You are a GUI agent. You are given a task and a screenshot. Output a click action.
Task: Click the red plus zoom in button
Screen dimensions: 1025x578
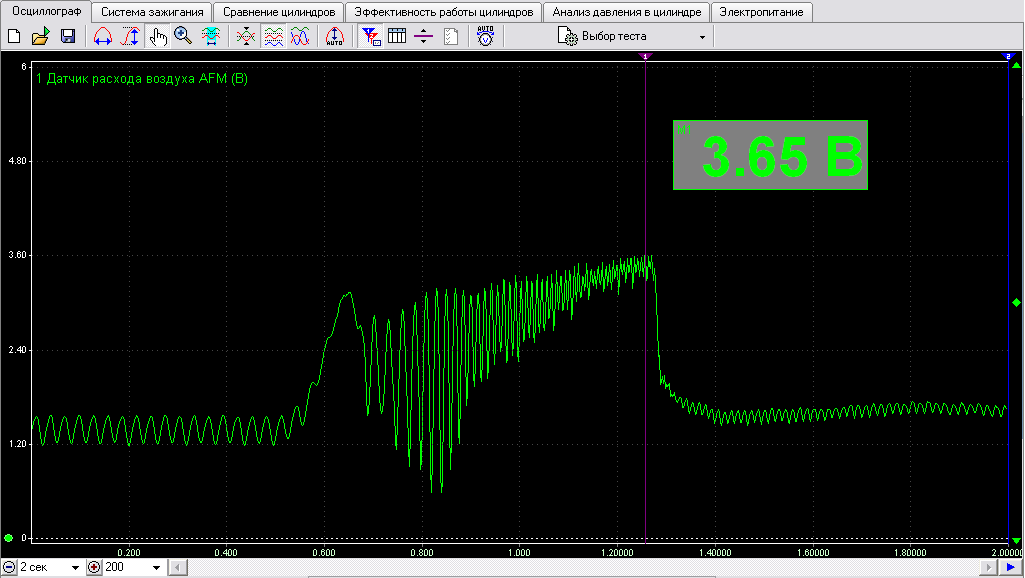94,568
